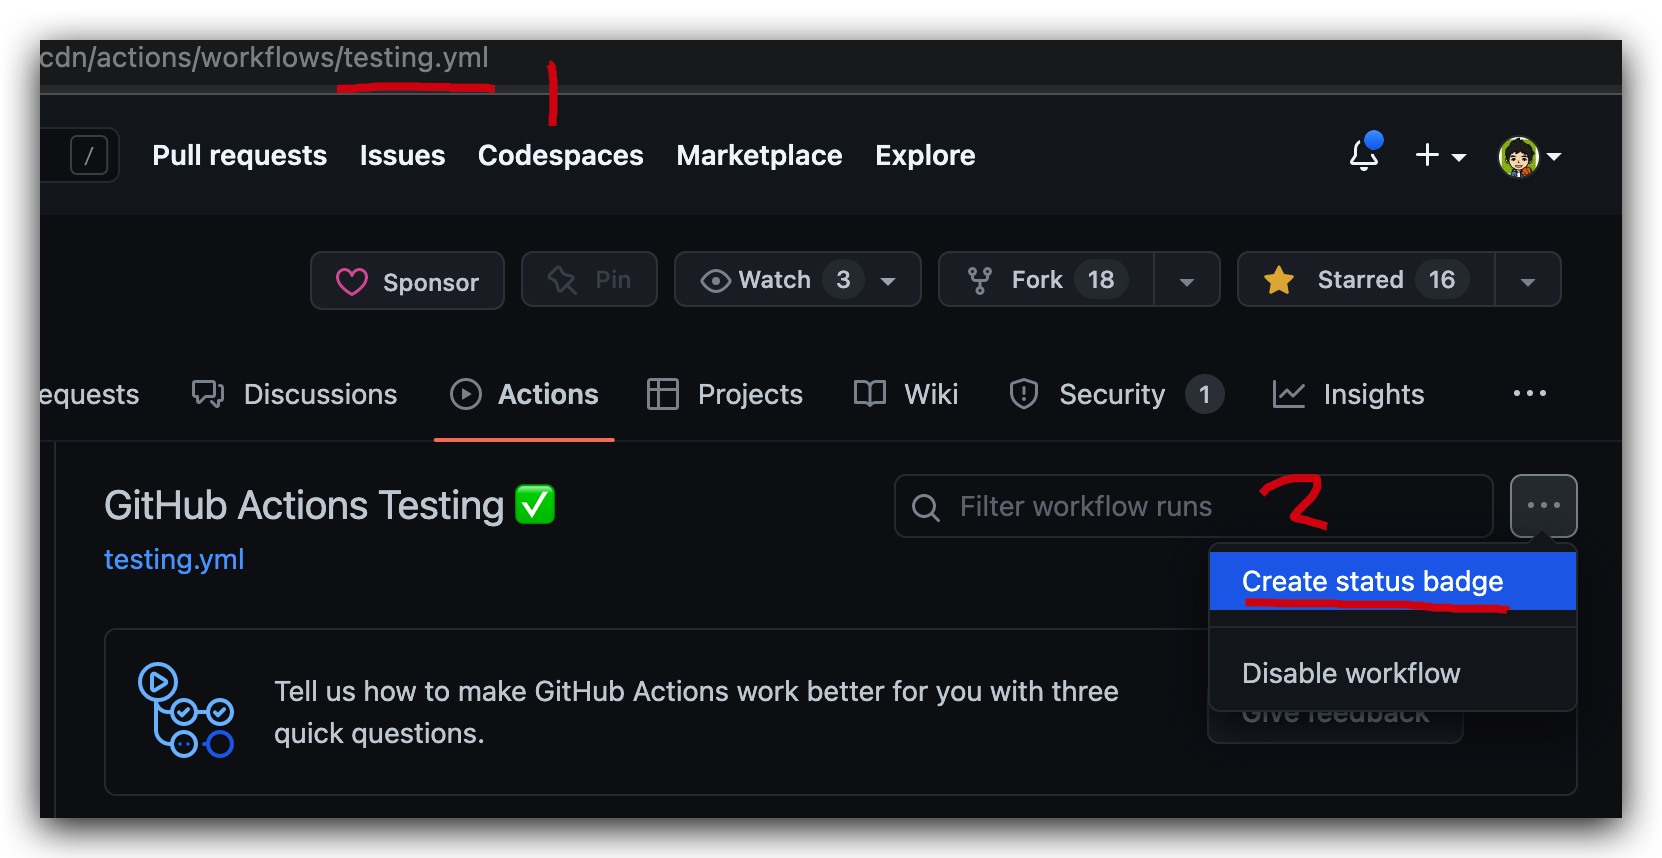Switch to the Actions tab

524,394
